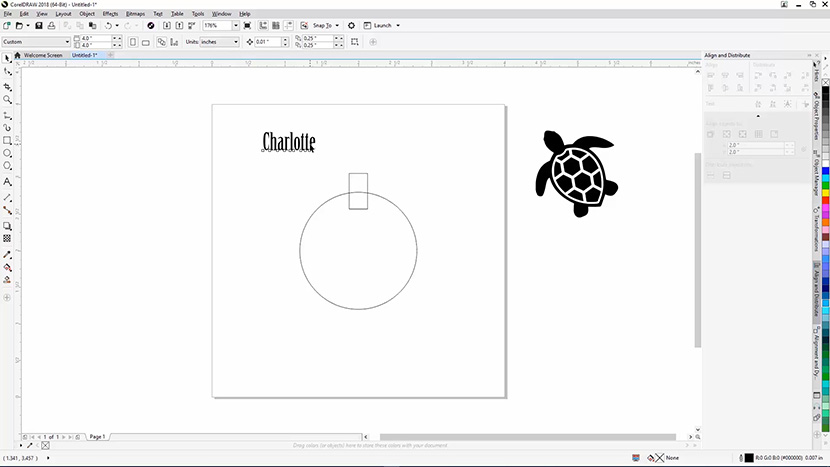Open the Effects menu
This screenshot has height=467, width=830.
coord(110,14)
